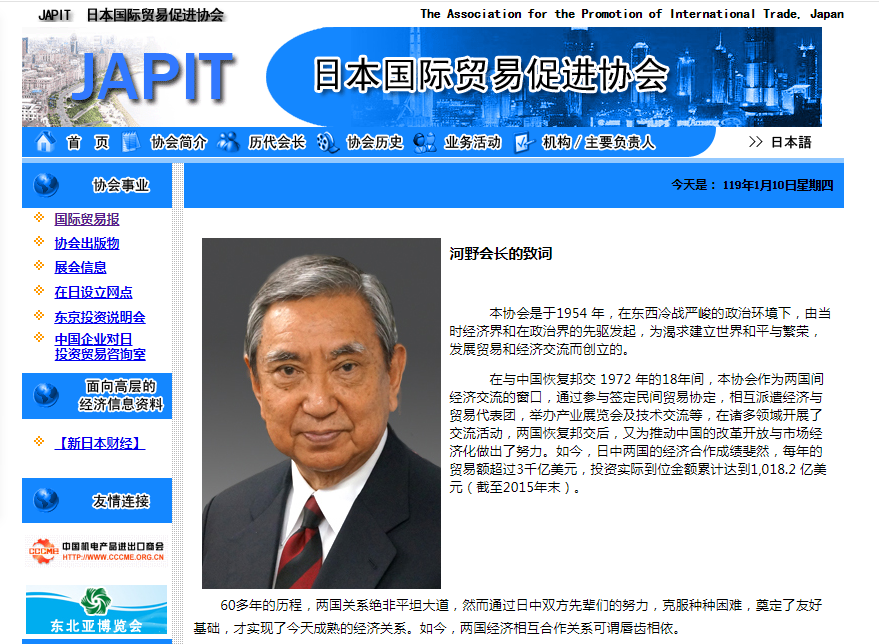The height and width of the screenshot is (644, 879).
Task: Click the 河野会长的致词 heading
Action: pyautogui.click(x=501, y=254)
